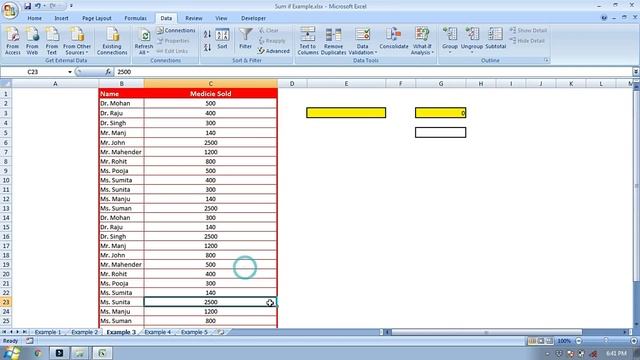This screenshot has width=640, height=360.
Task: Click Hide Detail in Outline group
Action: [x=527, y=41]
